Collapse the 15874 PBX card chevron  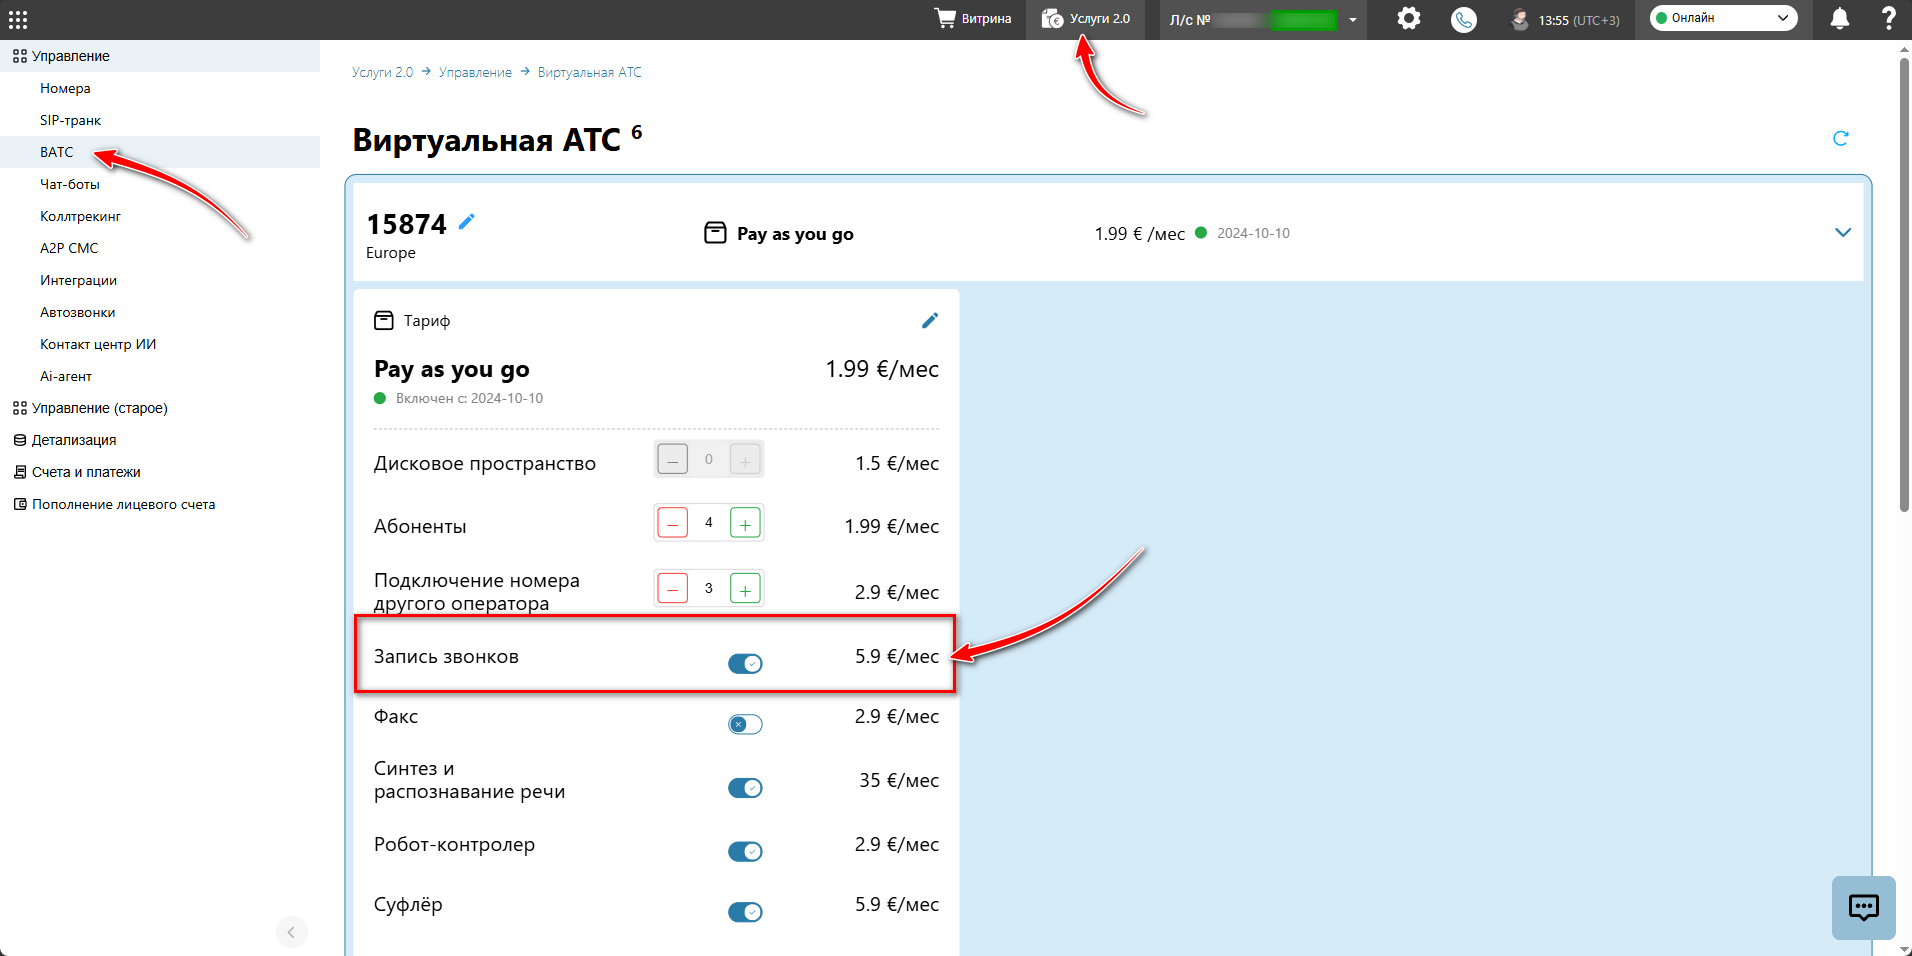tap(1843, 232)
